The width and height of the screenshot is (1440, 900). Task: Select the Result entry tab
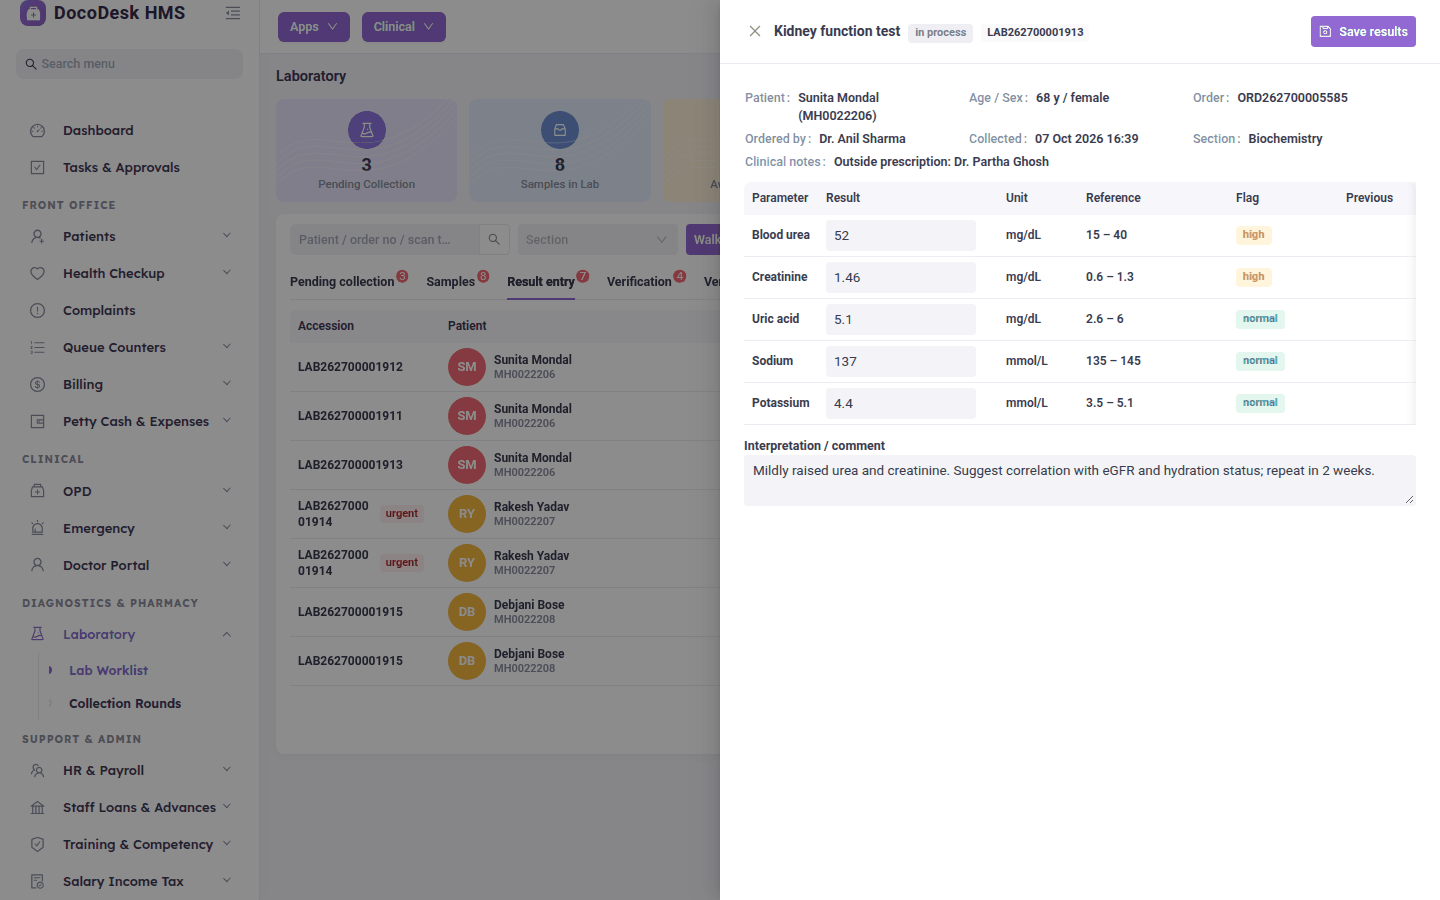click(541, 281)
